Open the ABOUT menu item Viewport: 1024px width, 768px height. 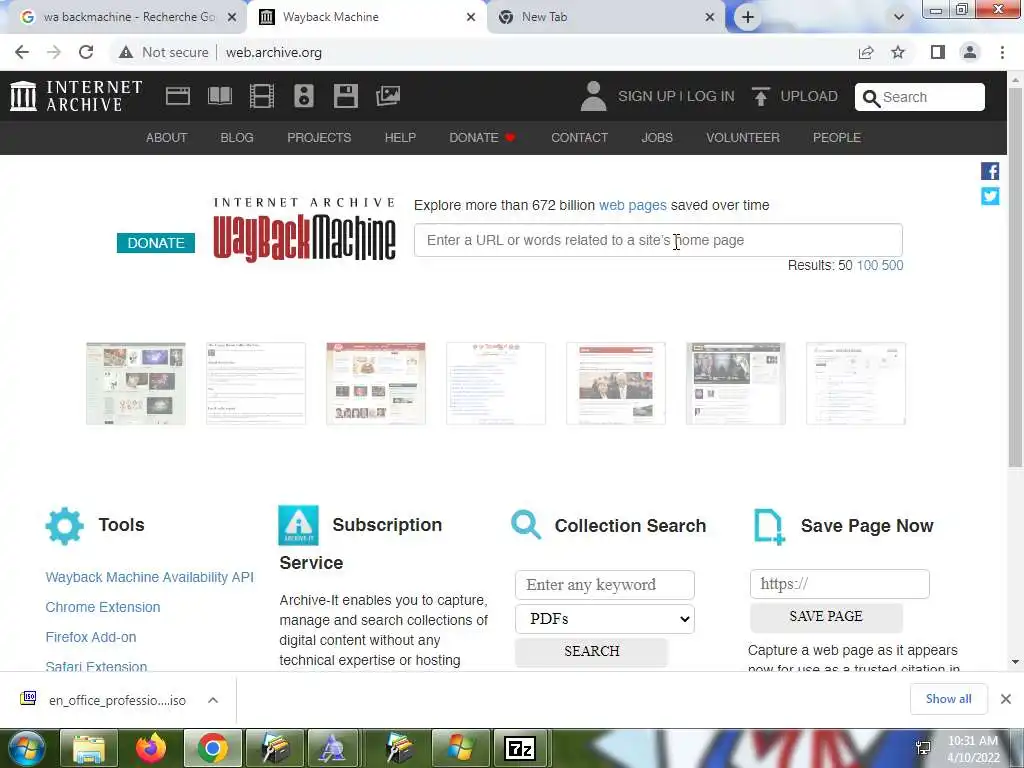click(x=167, y=138)
